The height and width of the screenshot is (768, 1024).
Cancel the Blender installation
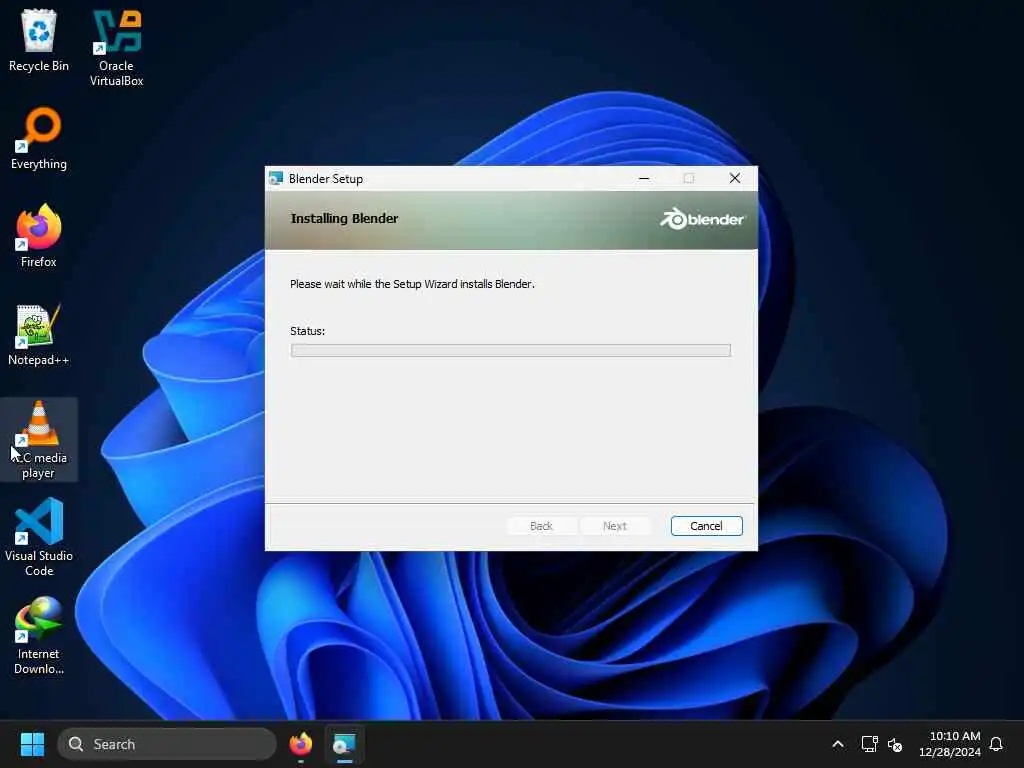[706, 526]
